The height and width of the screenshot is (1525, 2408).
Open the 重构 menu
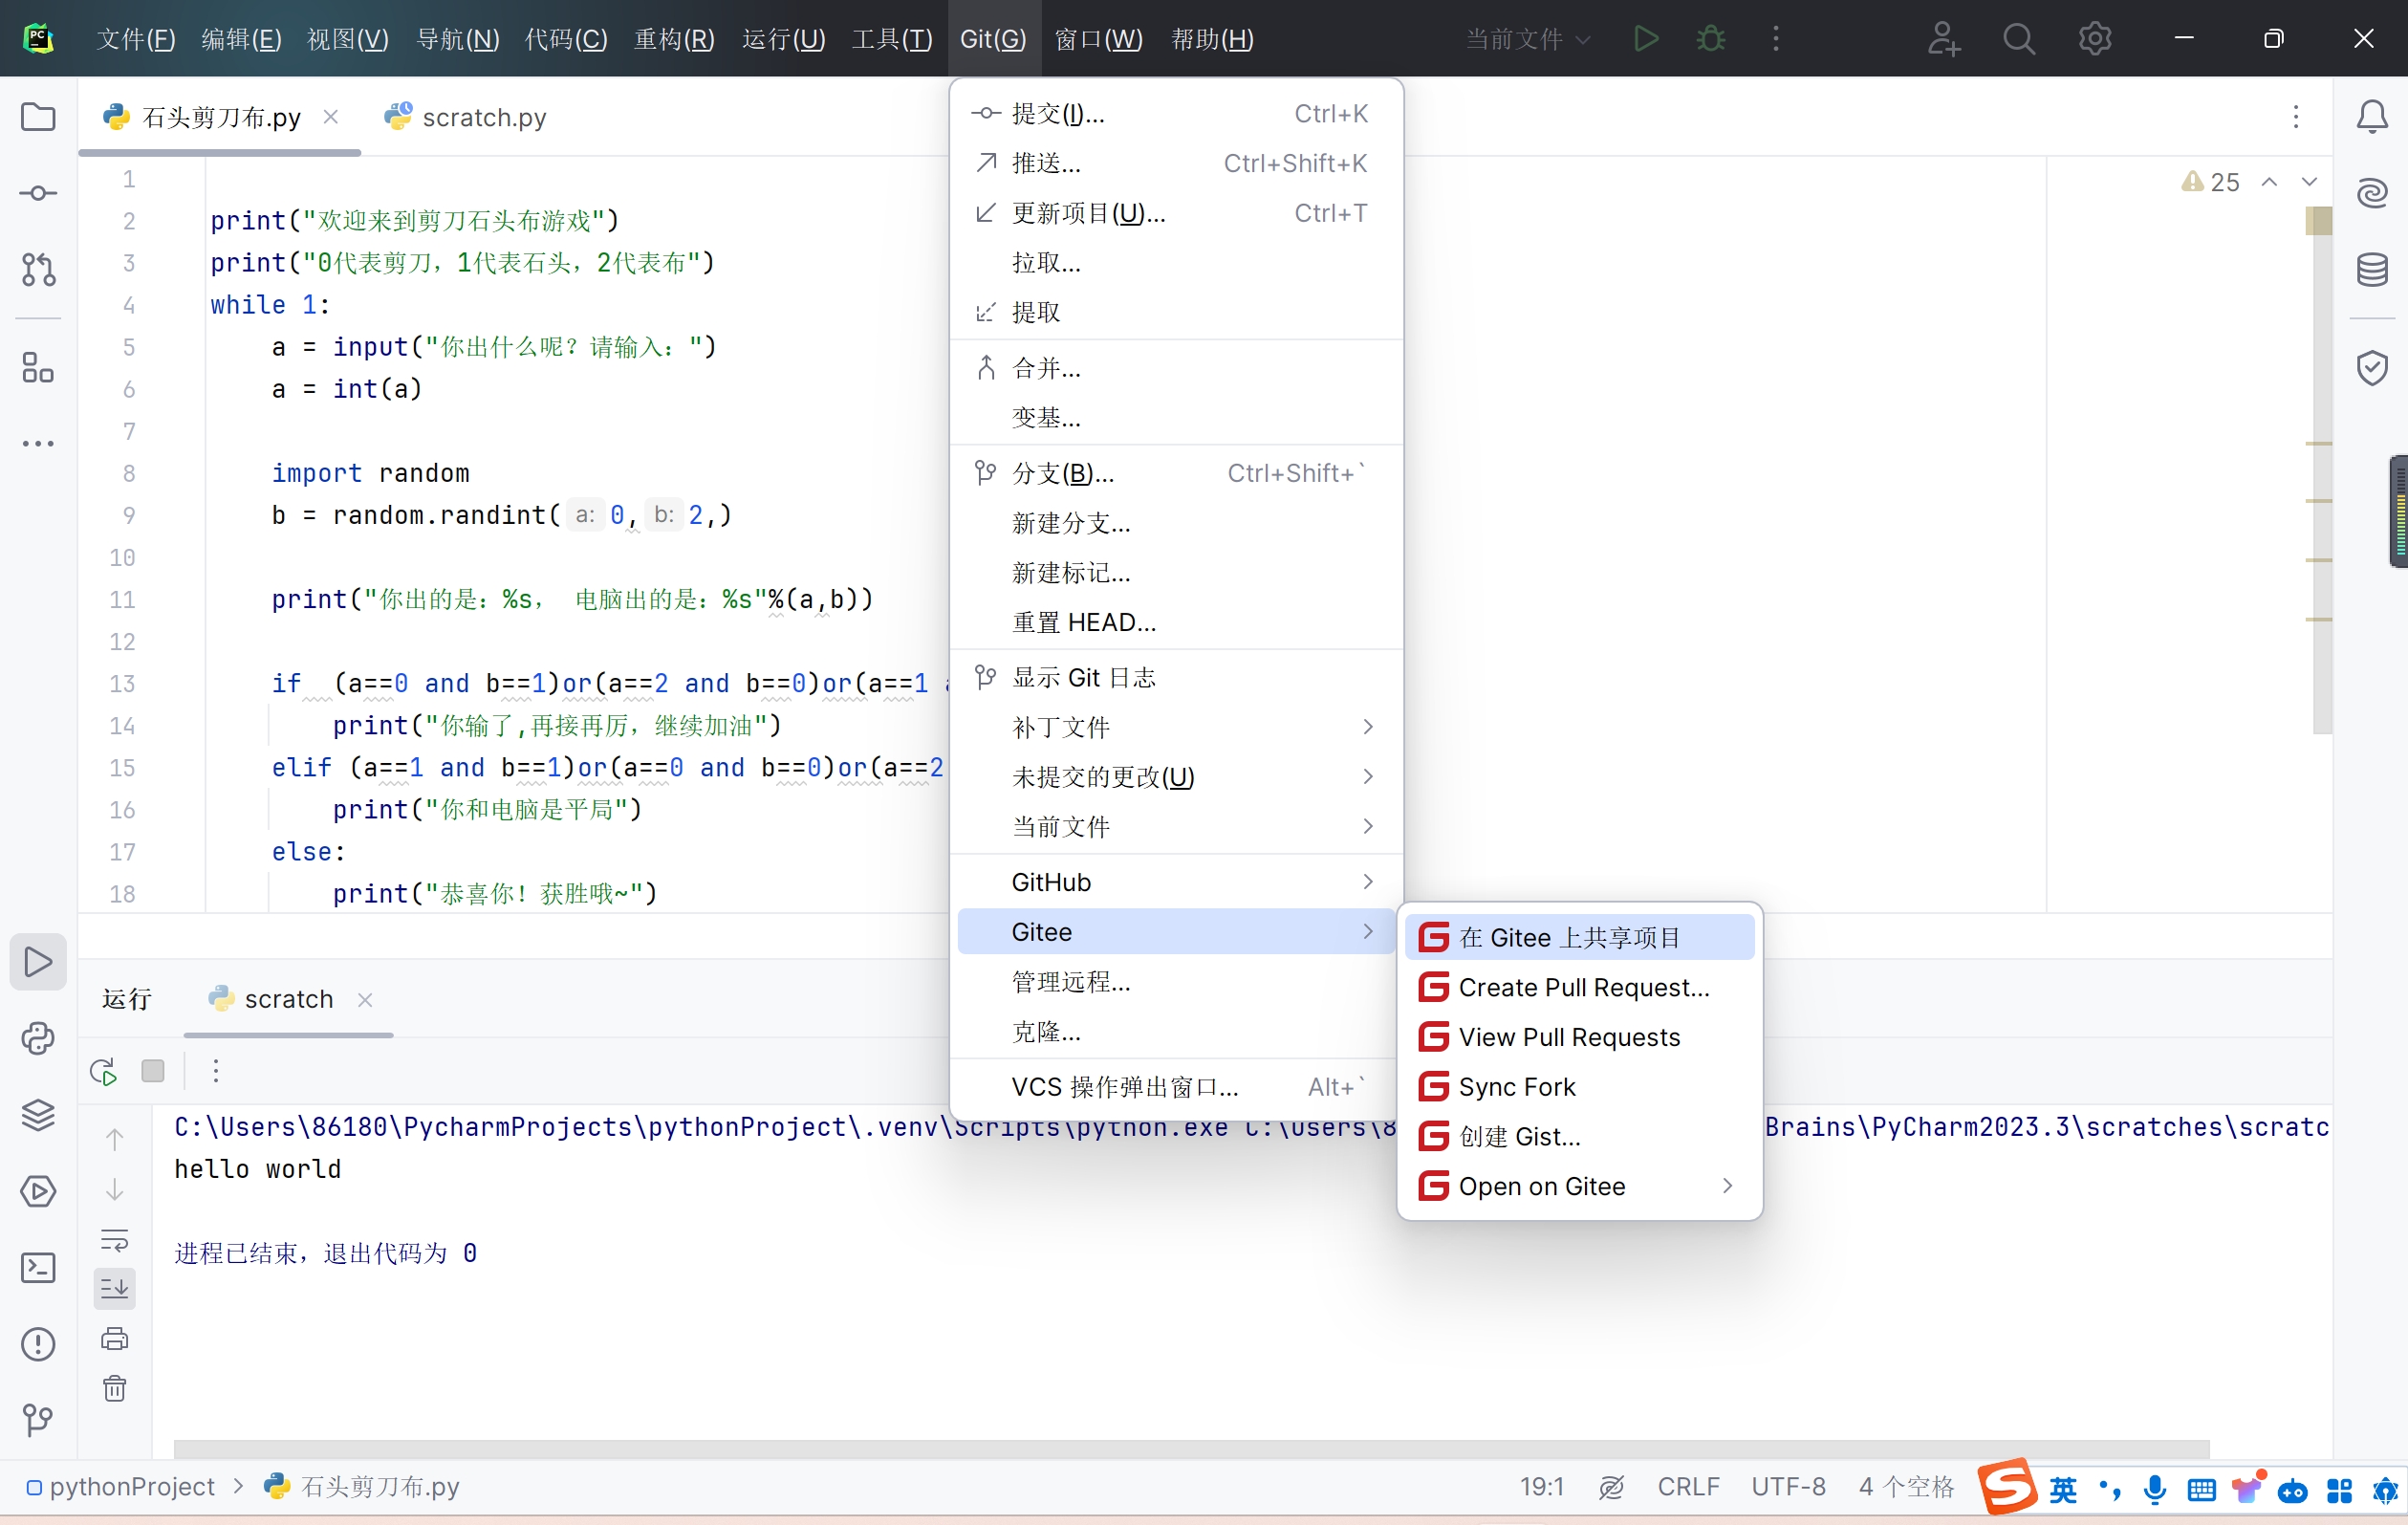pos(674,39)
